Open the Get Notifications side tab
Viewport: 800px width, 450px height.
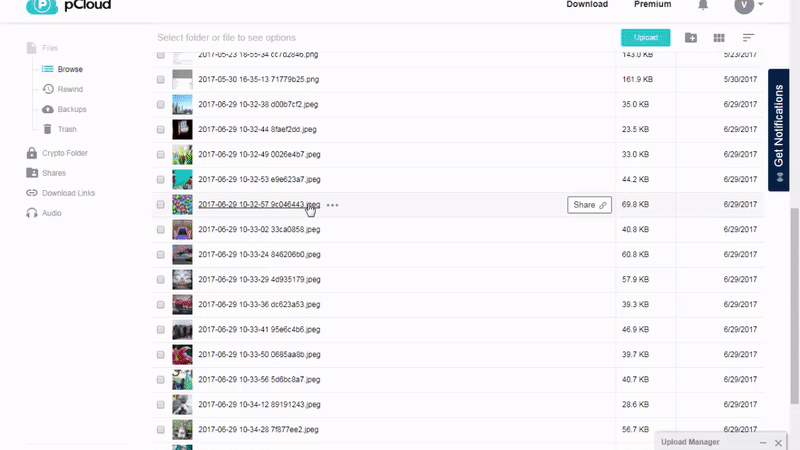[x=779, y=130]
